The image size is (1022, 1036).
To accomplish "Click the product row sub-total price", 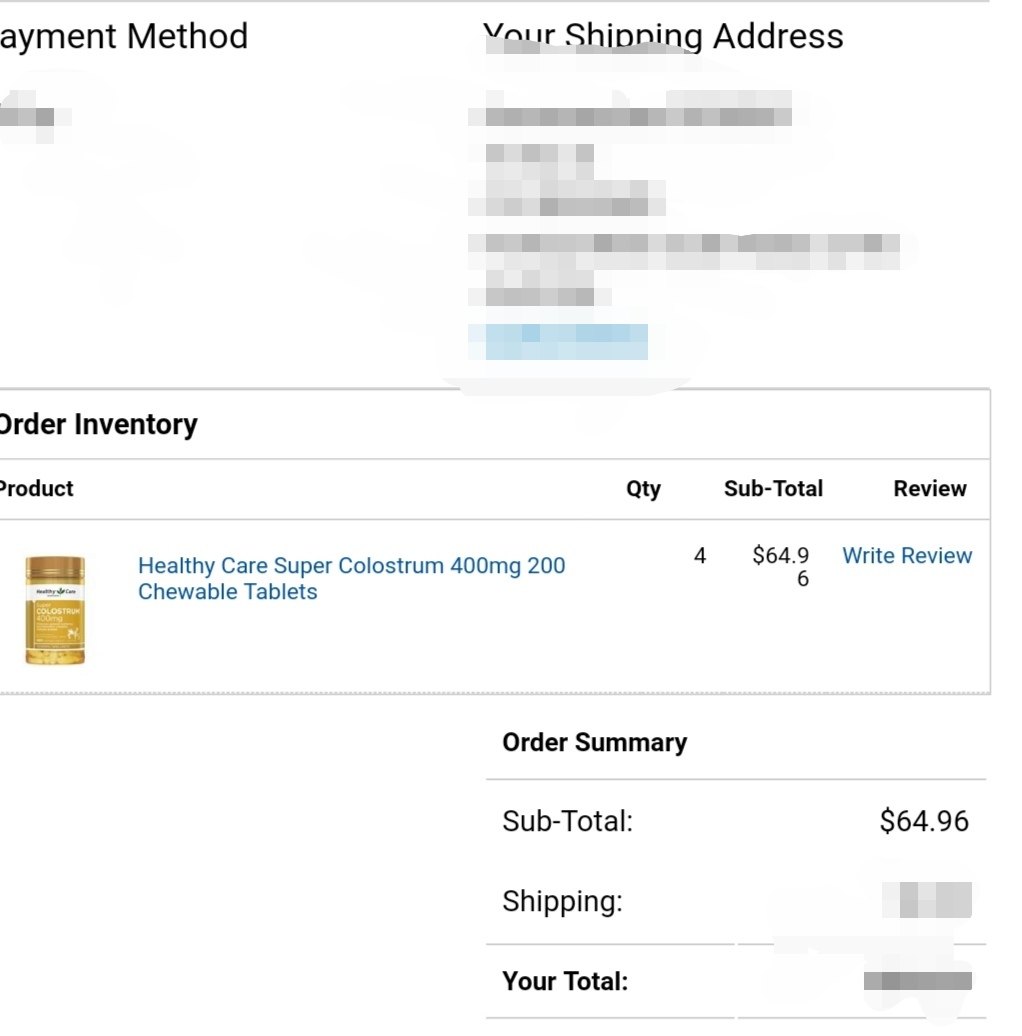I will [x=781, y=567].
